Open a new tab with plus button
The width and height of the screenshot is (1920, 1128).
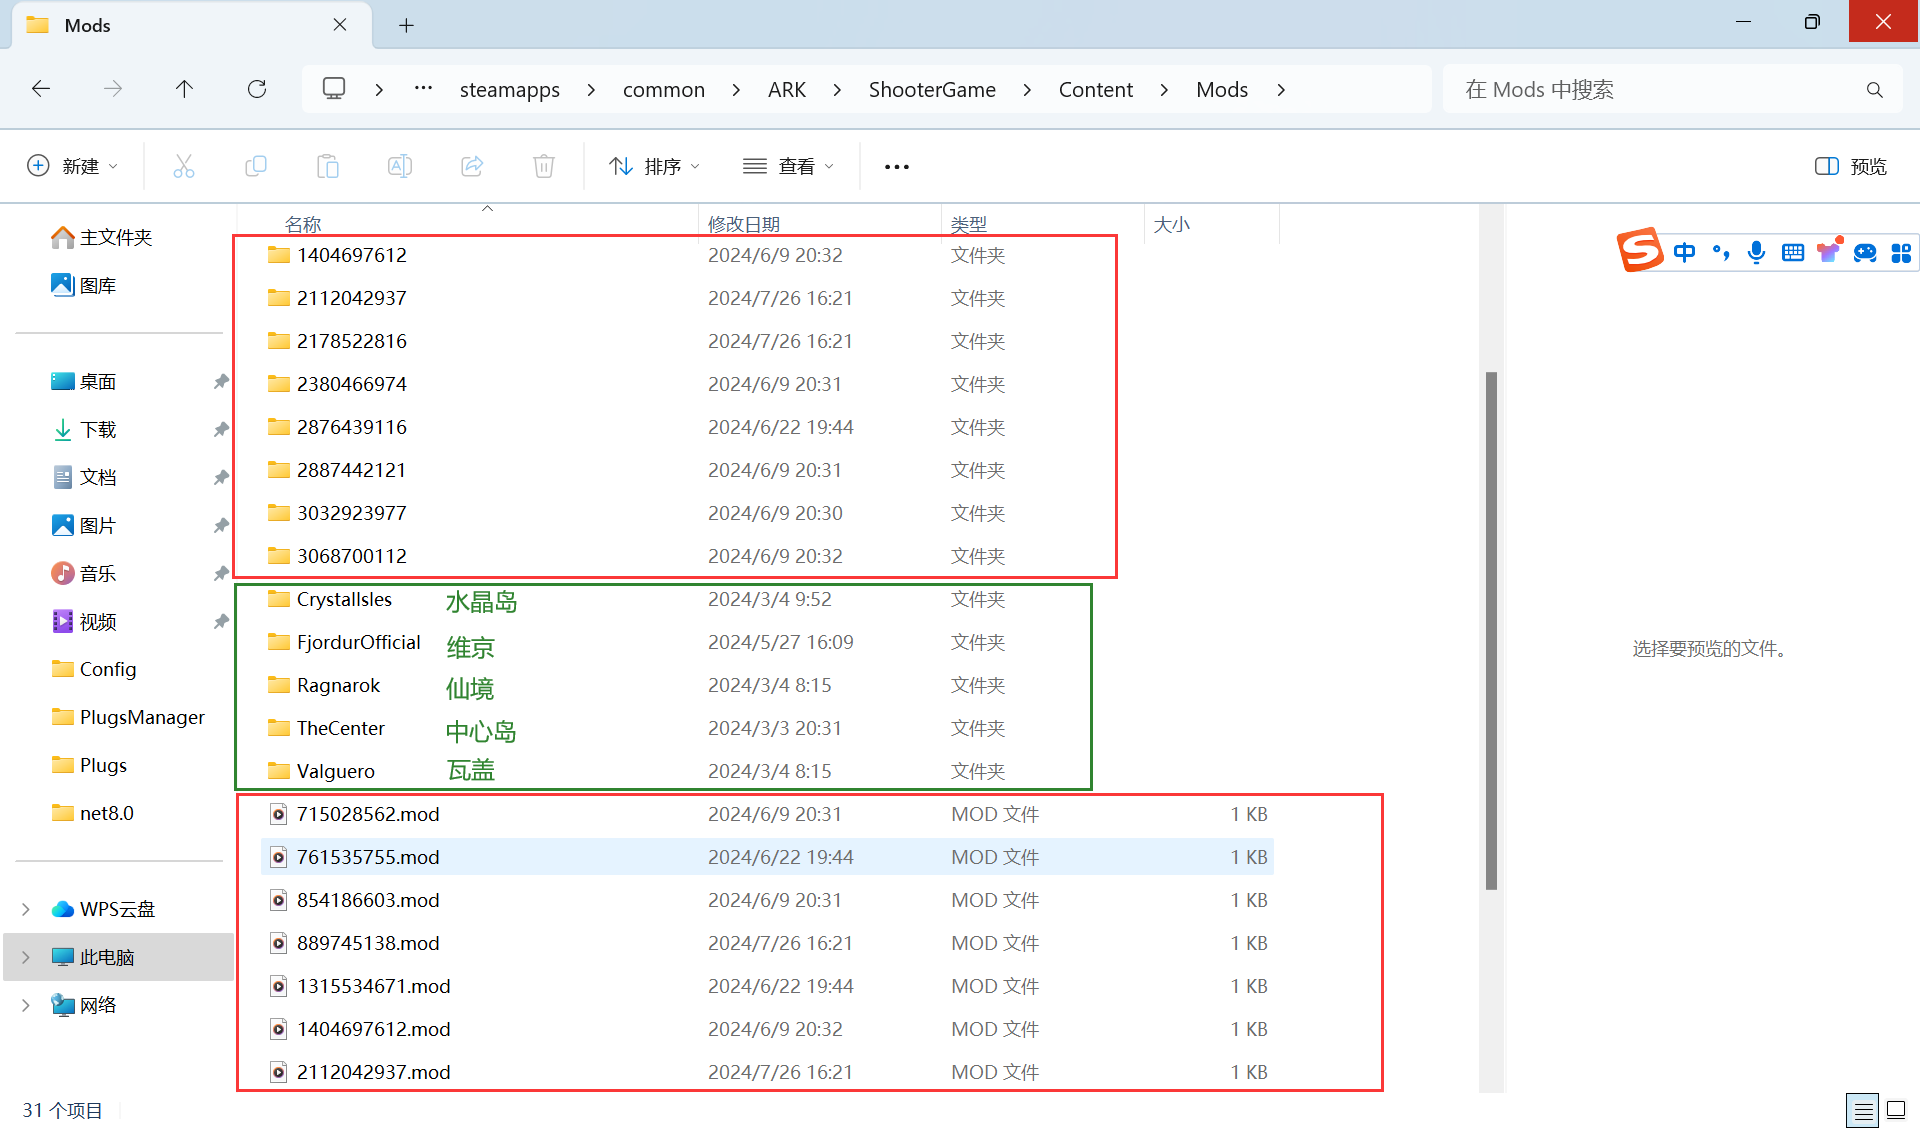pos(406,25)
